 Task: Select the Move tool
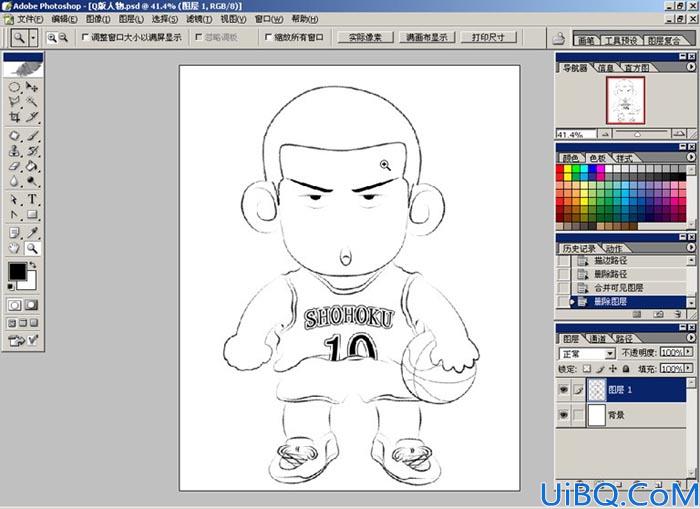tap(32, 87)
